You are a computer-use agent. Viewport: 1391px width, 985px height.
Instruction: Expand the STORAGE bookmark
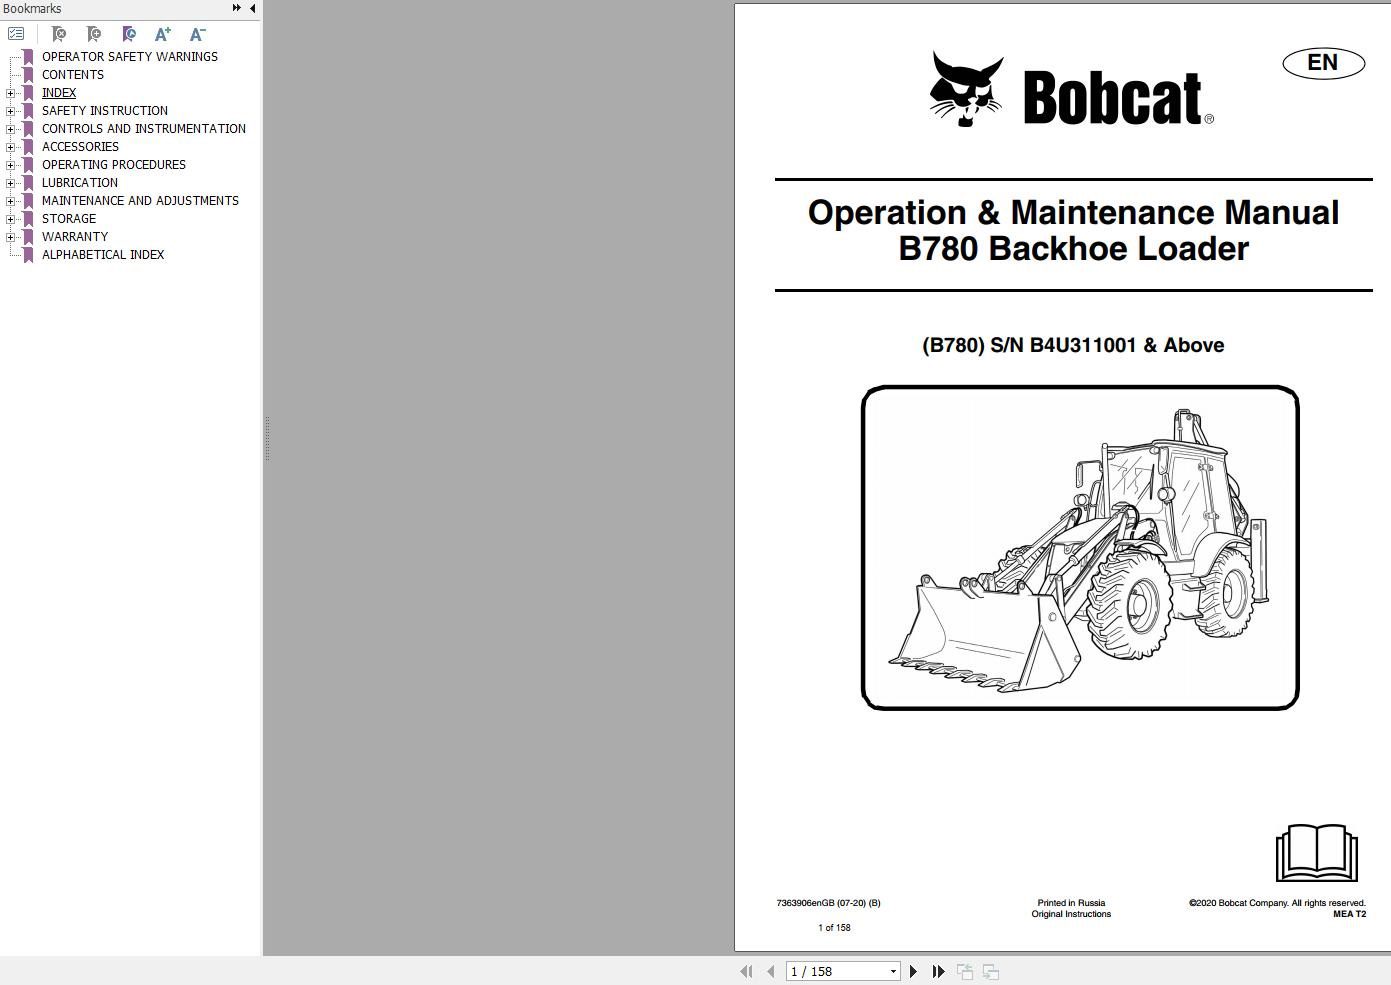point(10,219)
